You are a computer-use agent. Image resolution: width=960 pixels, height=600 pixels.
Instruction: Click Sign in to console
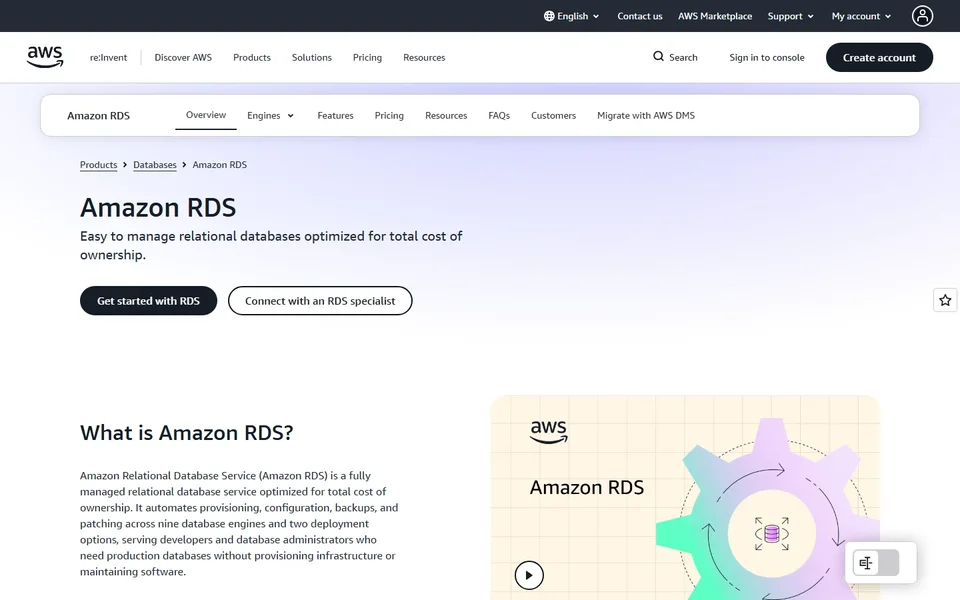coord(767,57)
